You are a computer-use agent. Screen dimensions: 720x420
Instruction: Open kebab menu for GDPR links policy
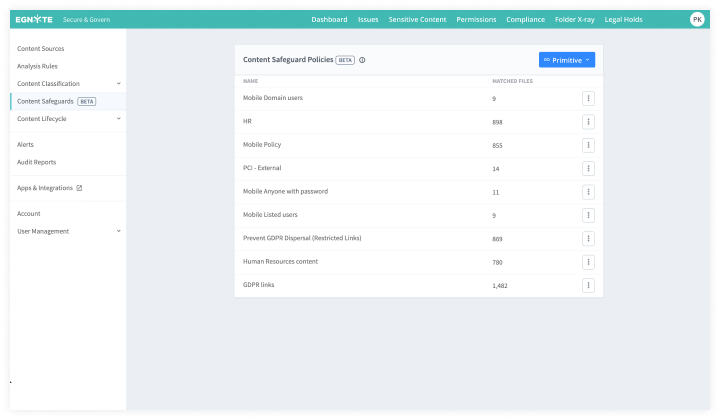pyautogui.click(x=588, y=285)
